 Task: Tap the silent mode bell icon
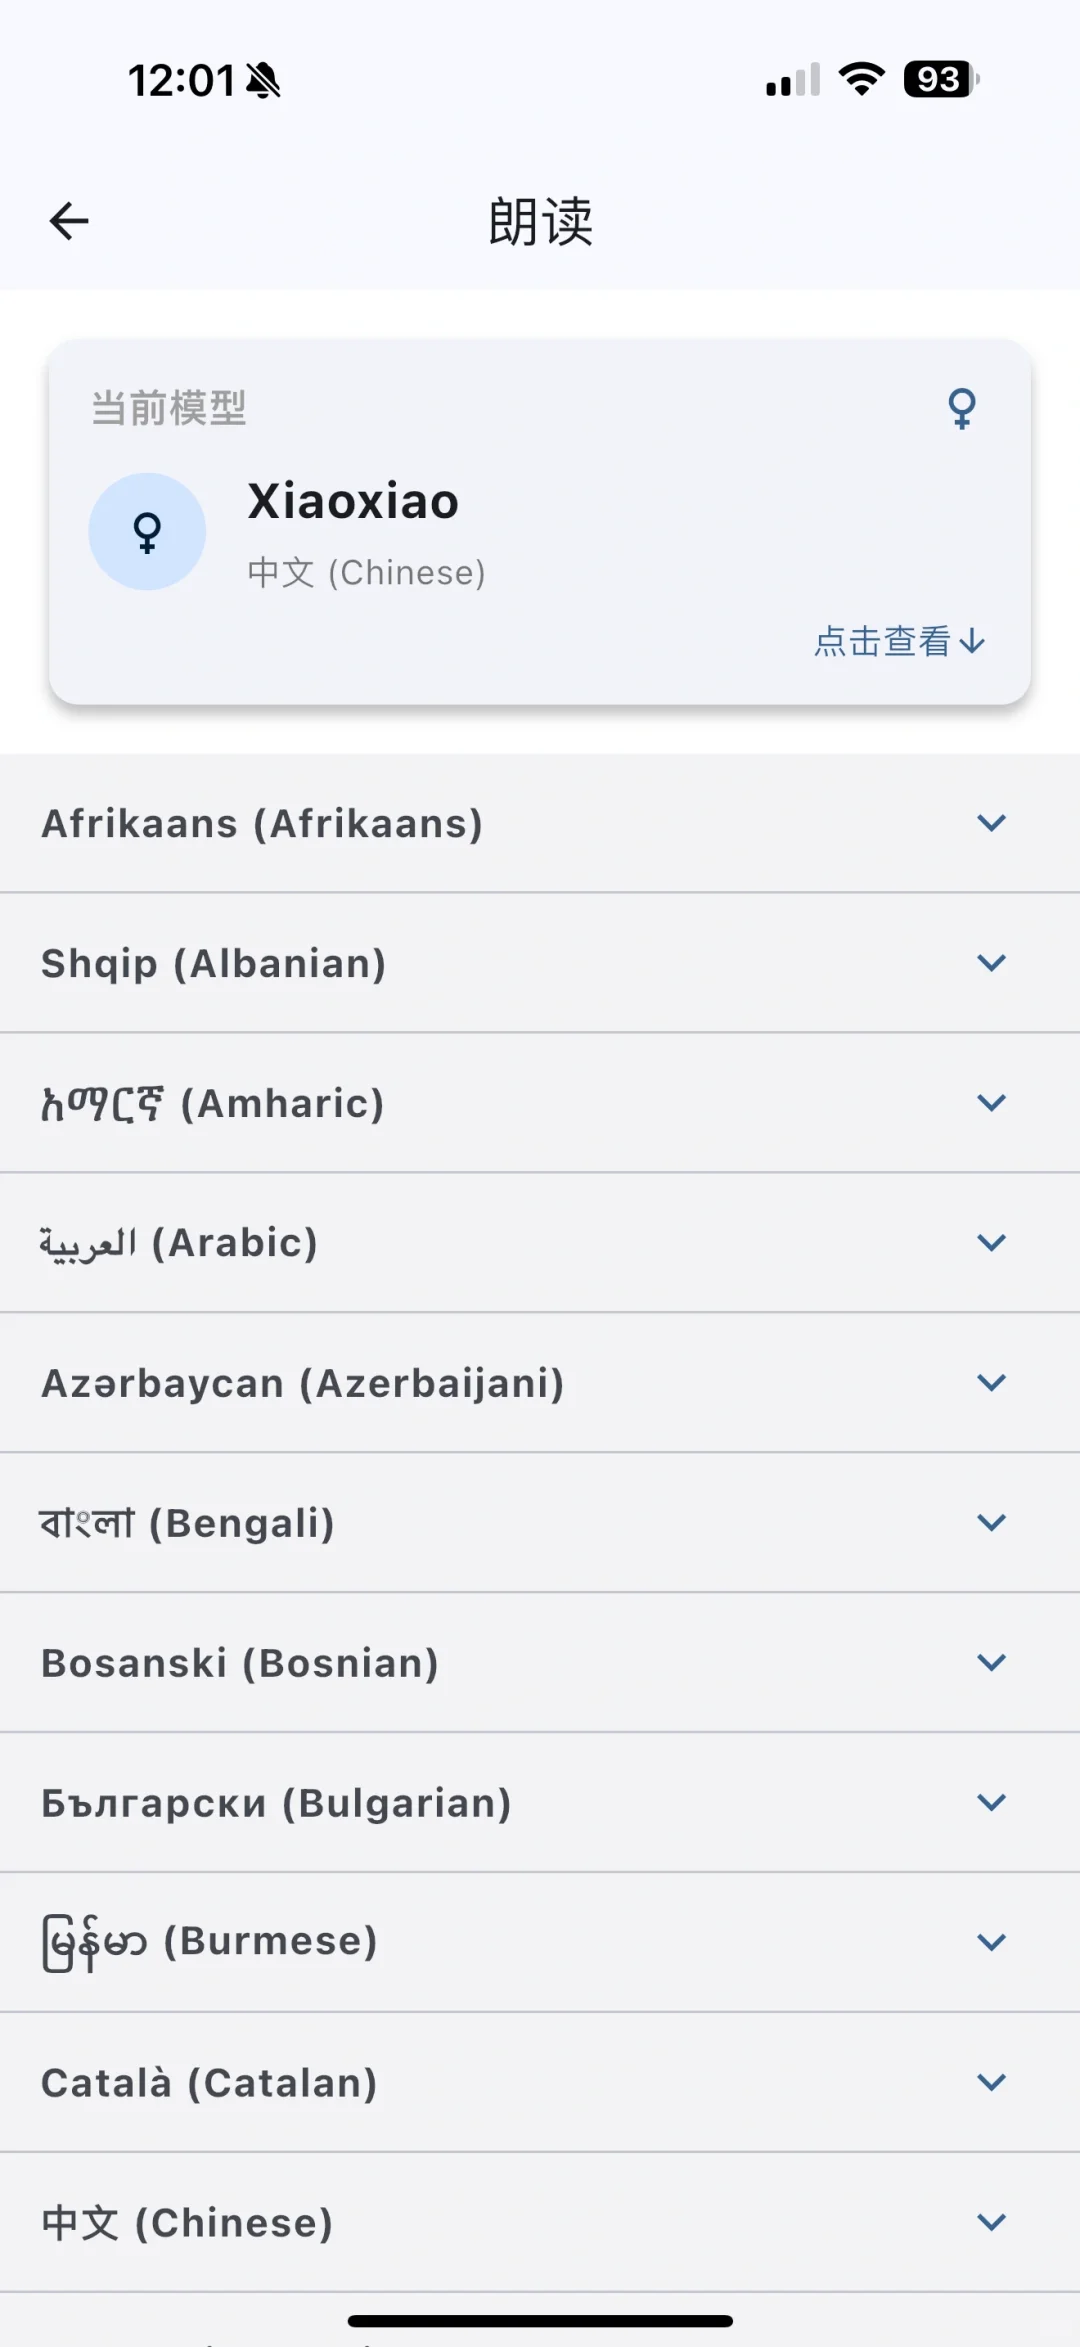point(263,80)
